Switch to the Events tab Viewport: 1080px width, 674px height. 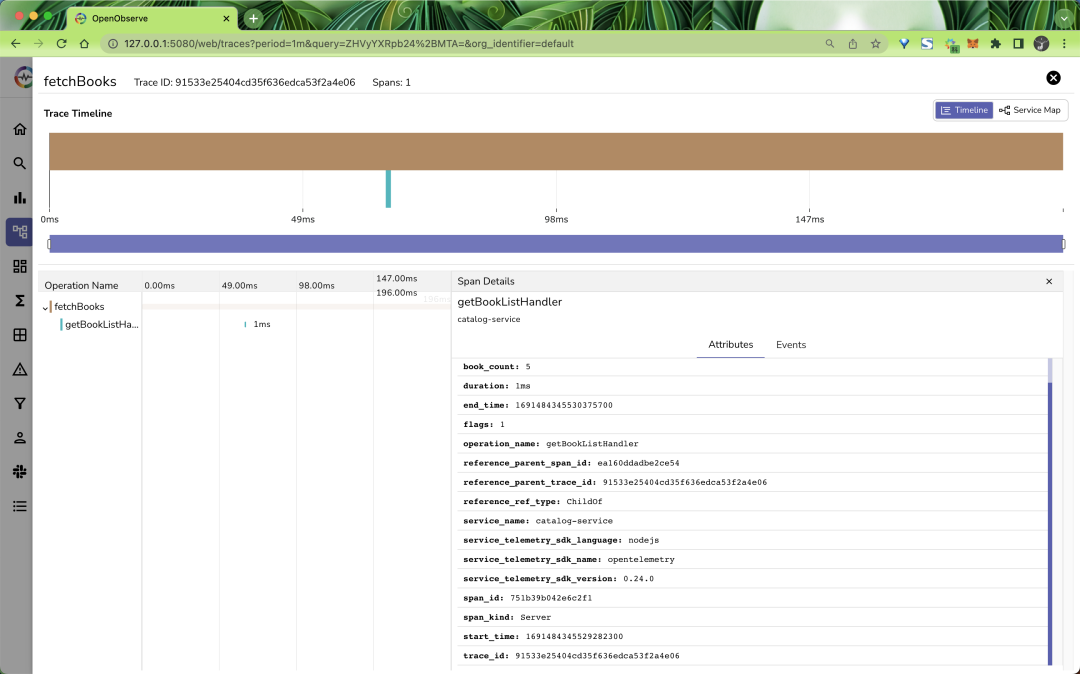point(791,344)
